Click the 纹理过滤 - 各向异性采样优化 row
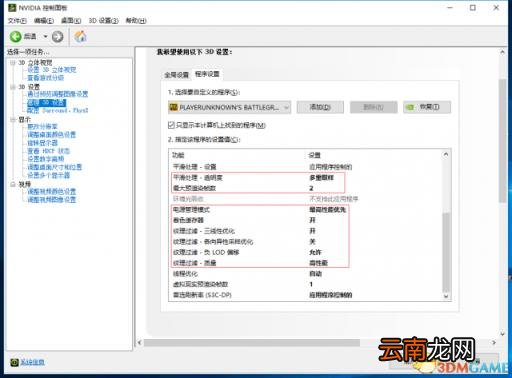This screenshot has width=512, height=378. tap(305, 241)
